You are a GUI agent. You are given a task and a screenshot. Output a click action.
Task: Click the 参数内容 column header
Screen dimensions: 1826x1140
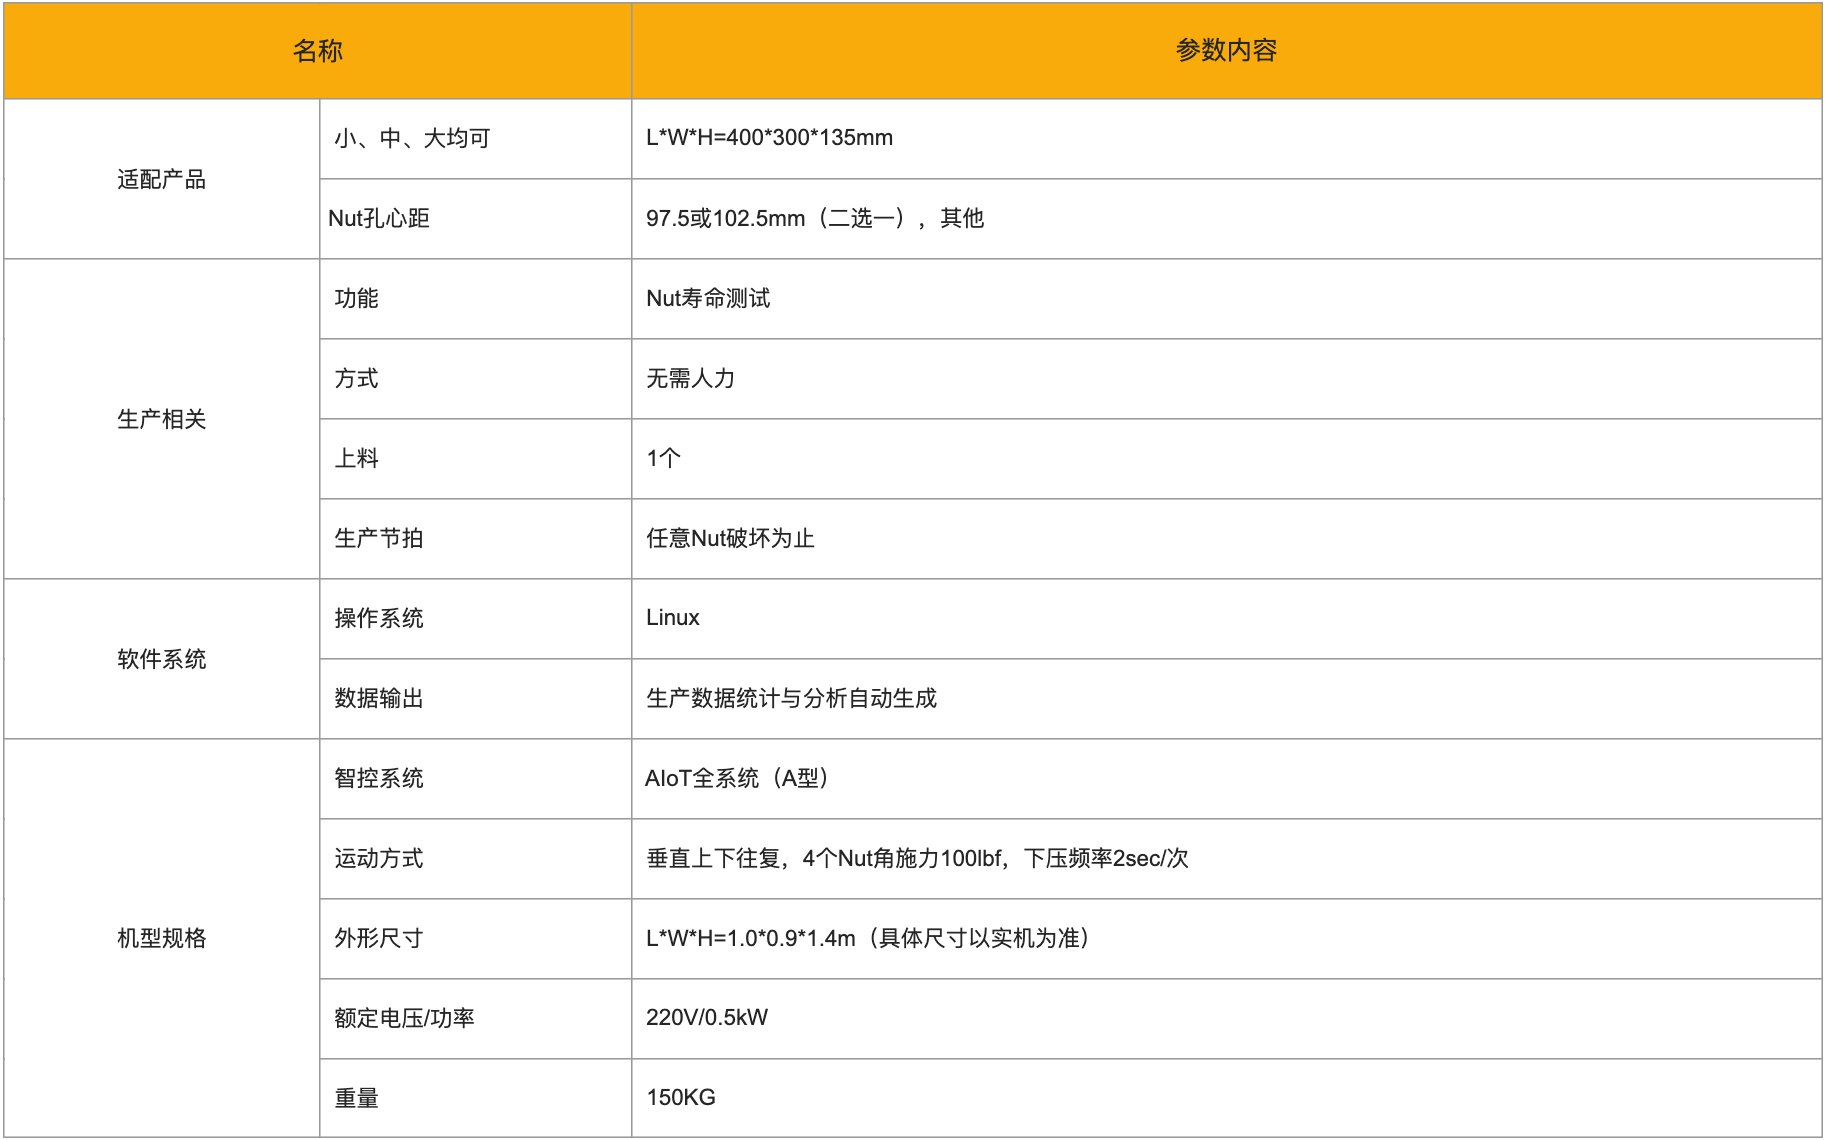pyautogui.click(x=1225, y=51)
